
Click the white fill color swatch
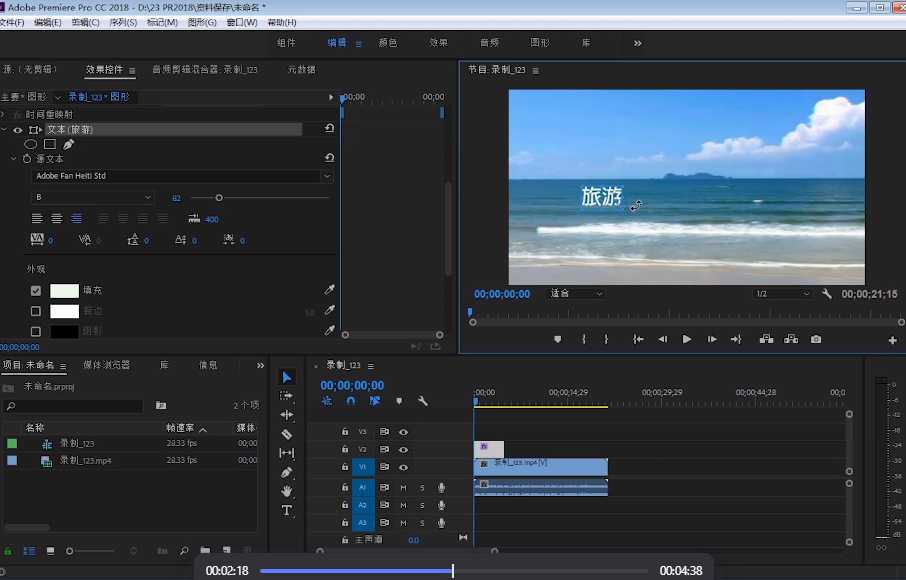click(x=64, y=291)
